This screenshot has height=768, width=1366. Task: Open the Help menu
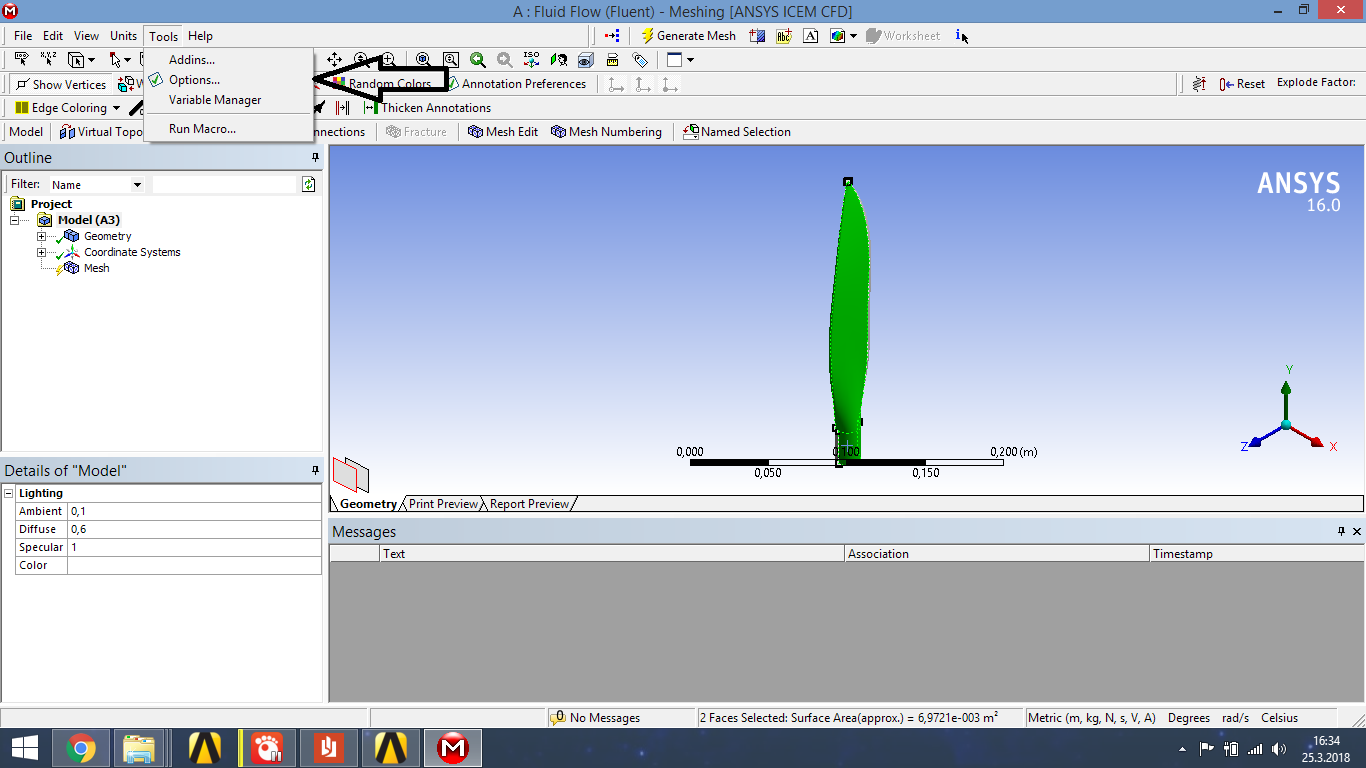click(x=200, y=36)
